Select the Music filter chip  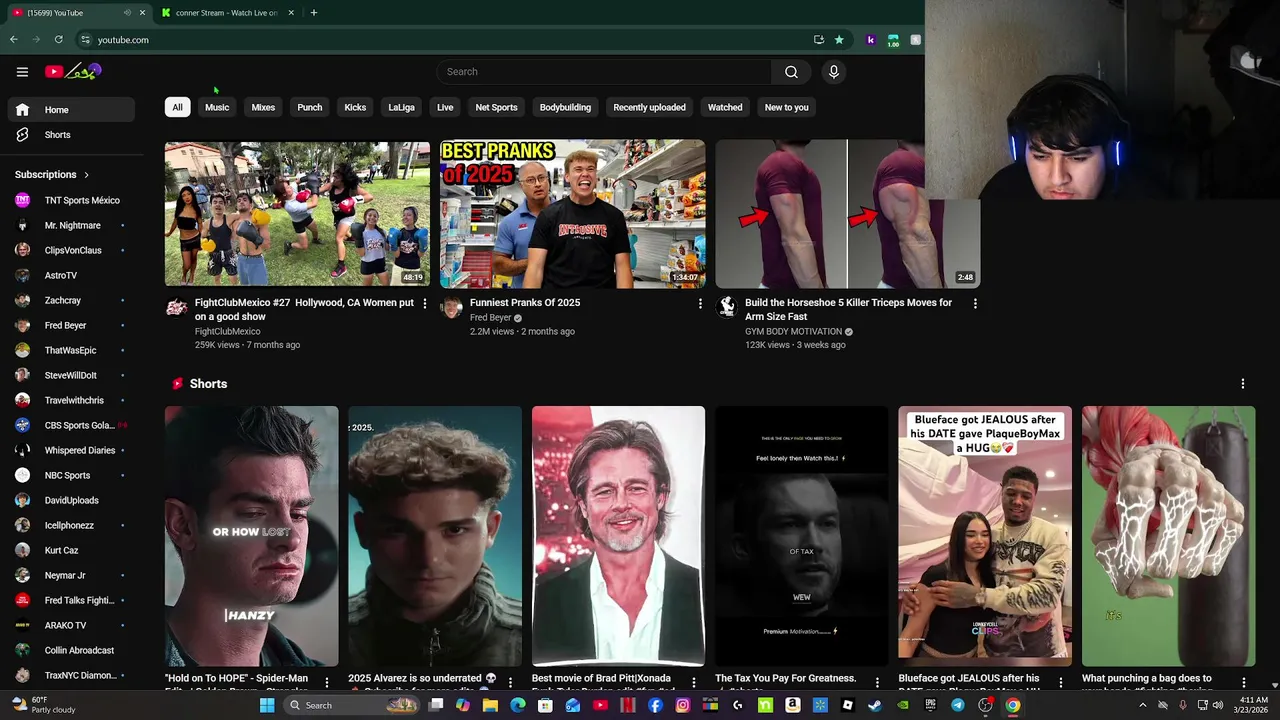click(217, 107)
